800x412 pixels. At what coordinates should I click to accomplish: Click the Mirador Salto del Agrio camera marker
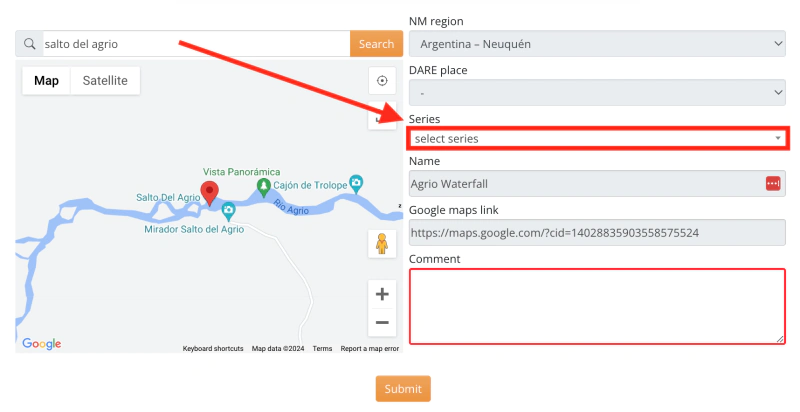click(x=229, y=209)
